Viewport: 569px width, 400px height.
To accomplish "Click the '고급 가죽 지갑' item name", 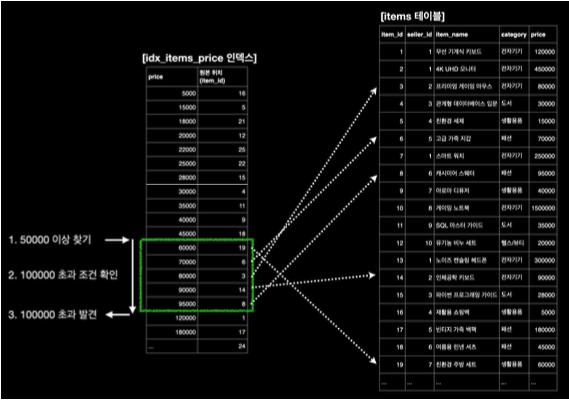I will click(453, 138).
